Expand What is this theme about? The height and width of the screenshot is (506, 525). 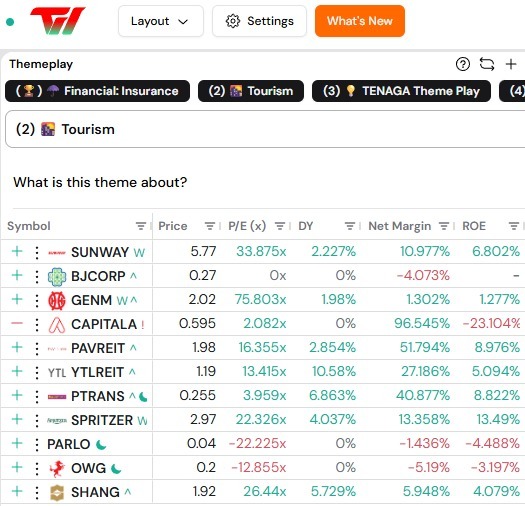pyautogui.click(x=100, y=183)
